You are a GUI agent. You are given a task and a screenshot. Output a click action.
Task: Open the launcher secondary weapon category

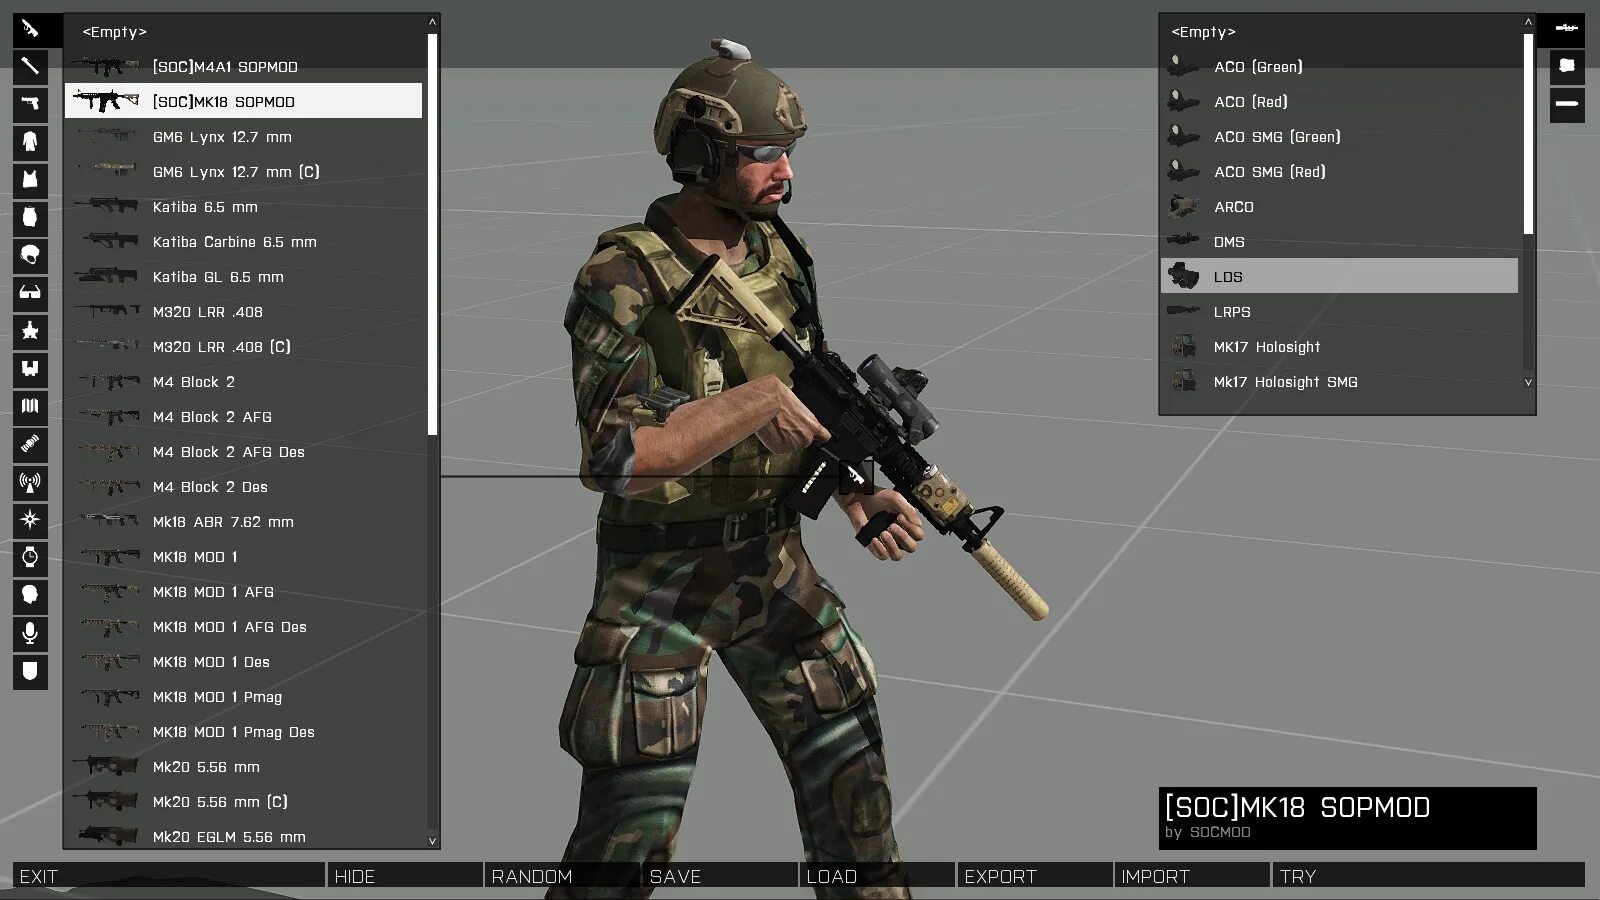[x=30, y=67]
